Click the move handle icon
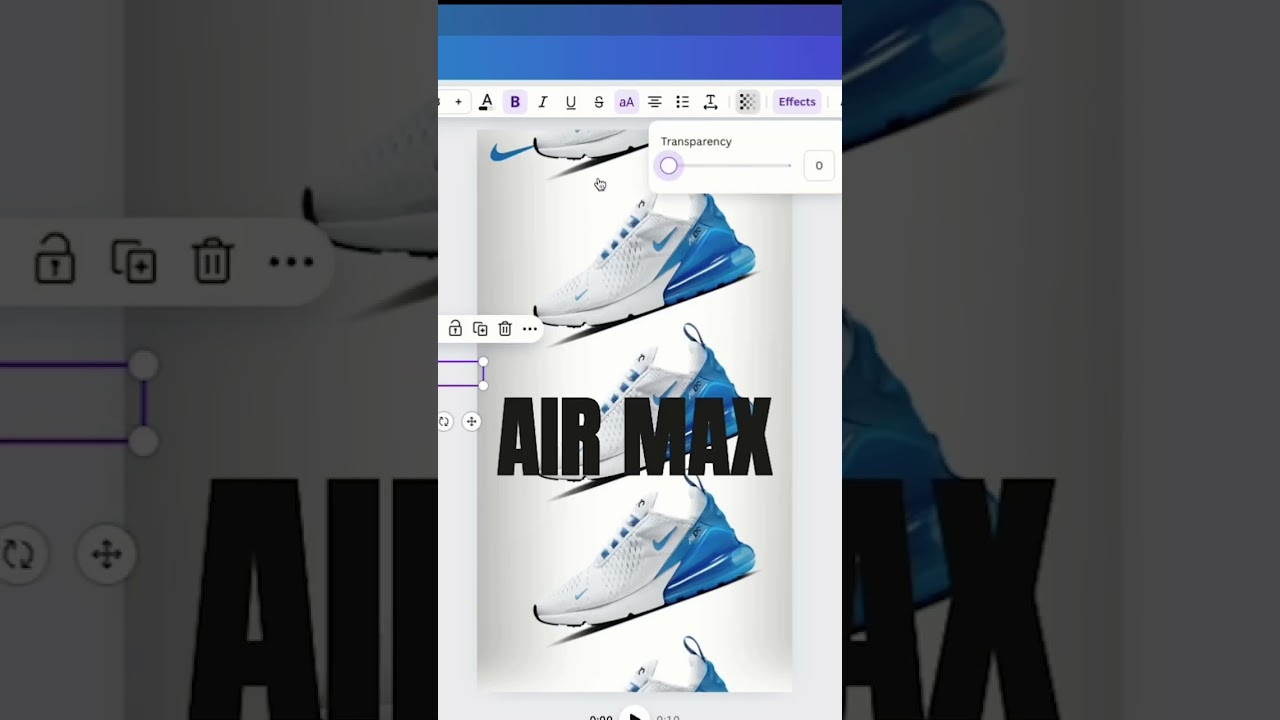 [x=471, y=422]
